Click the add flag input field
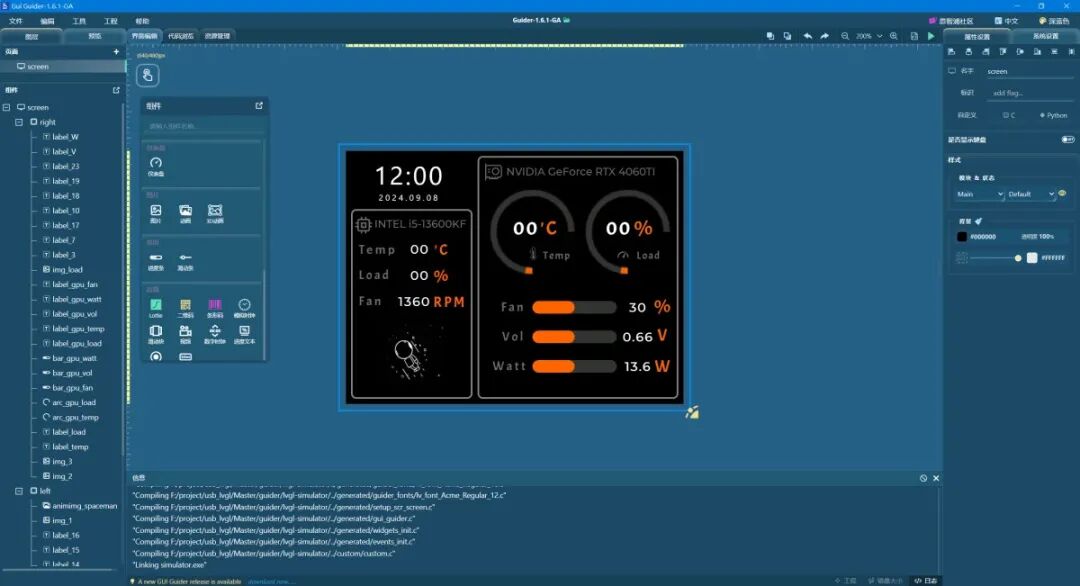The height and width of the screenshot is (586, 1080). click(1029, 93)
